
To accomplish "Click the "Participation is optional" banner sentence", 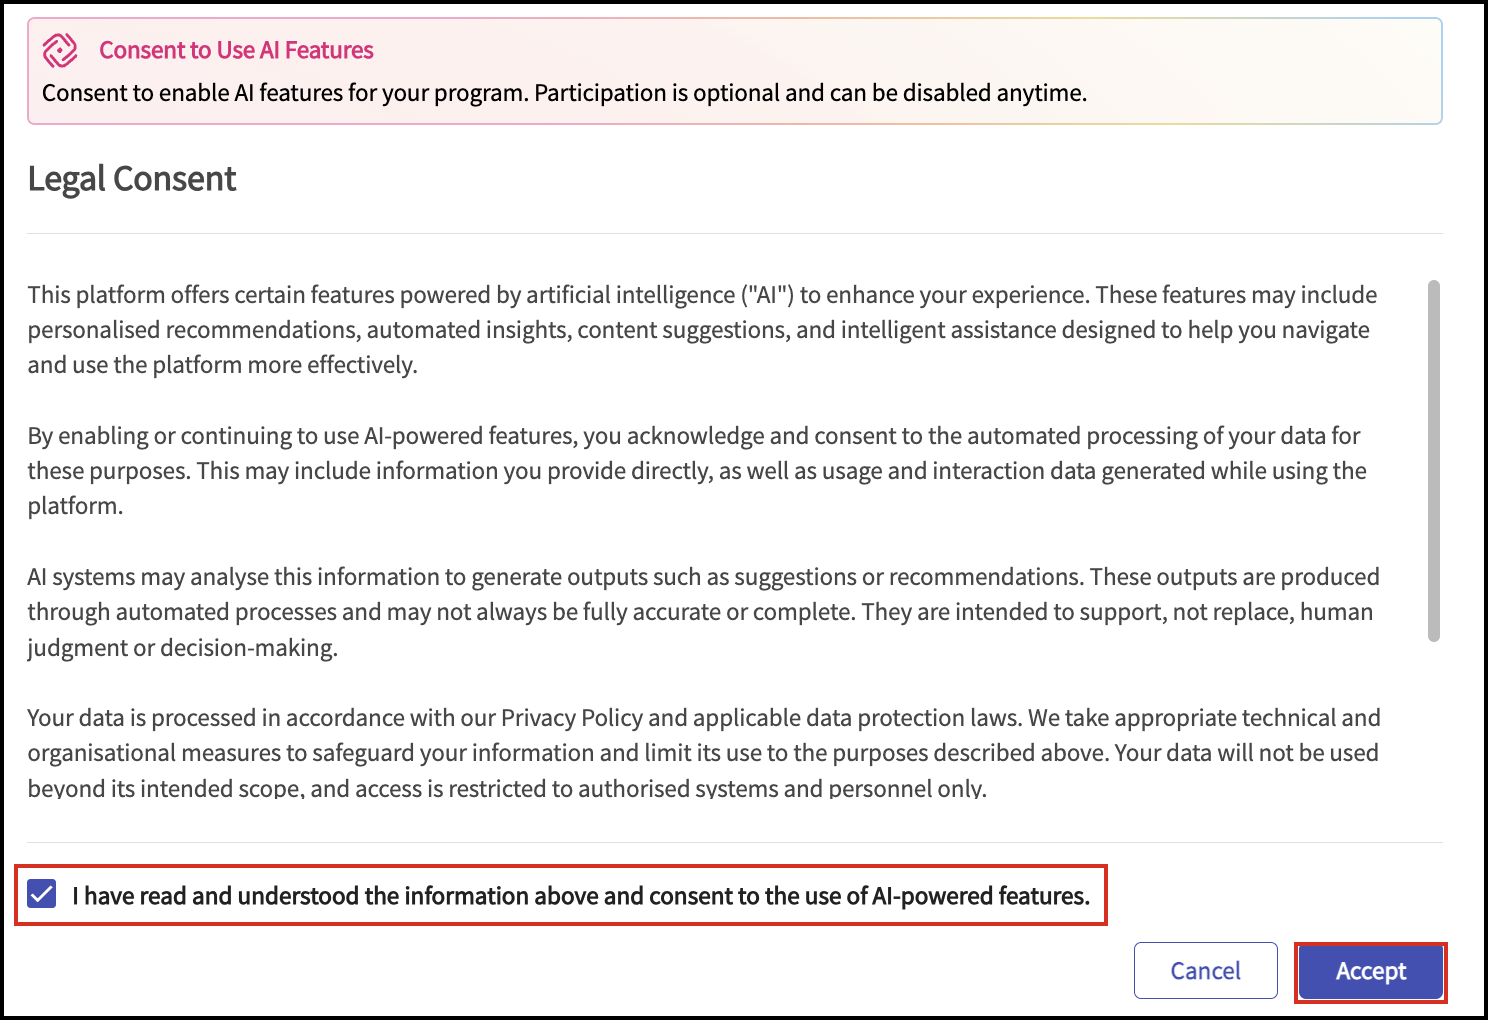I will pyautogui.click(x=810, y=93).
